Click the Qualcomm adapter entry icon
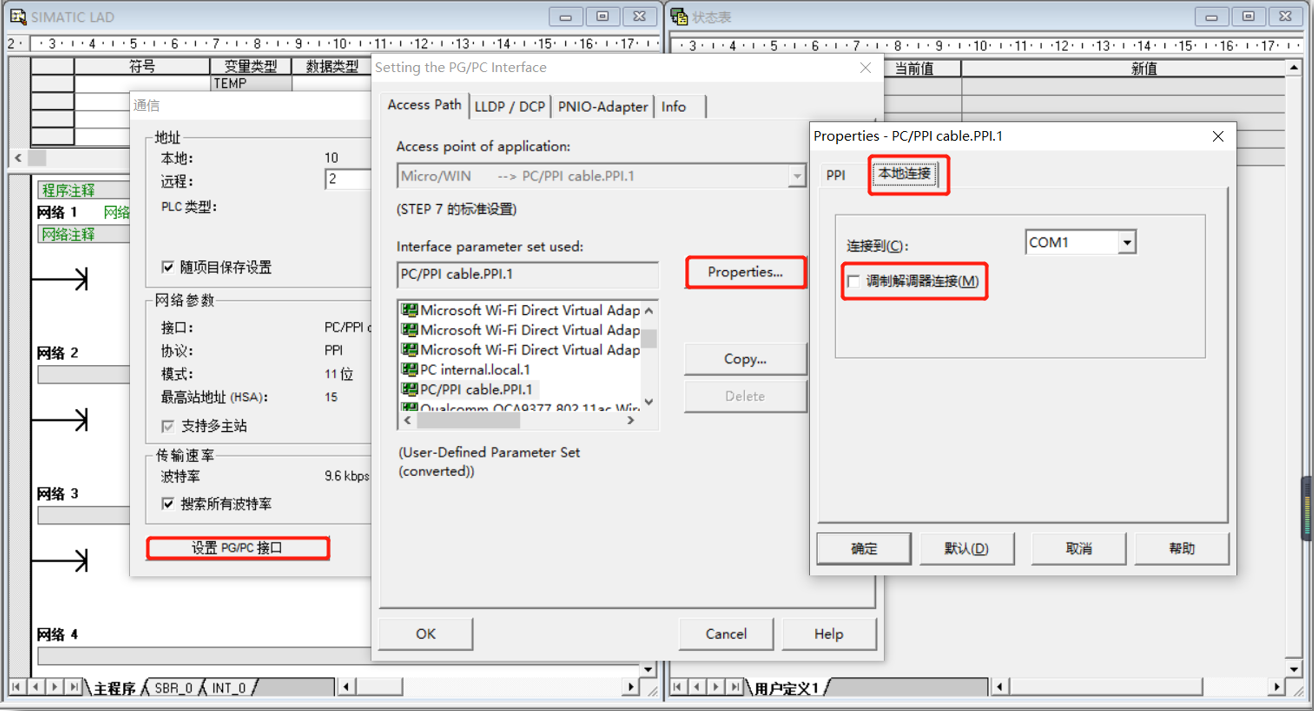The image size is (1314, 711). tap(409, 409)
